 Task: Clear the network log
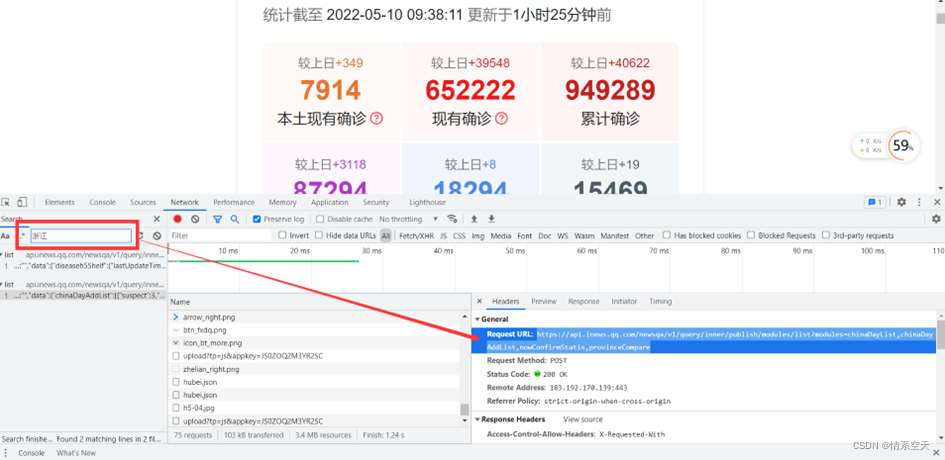tap(195, 219)
